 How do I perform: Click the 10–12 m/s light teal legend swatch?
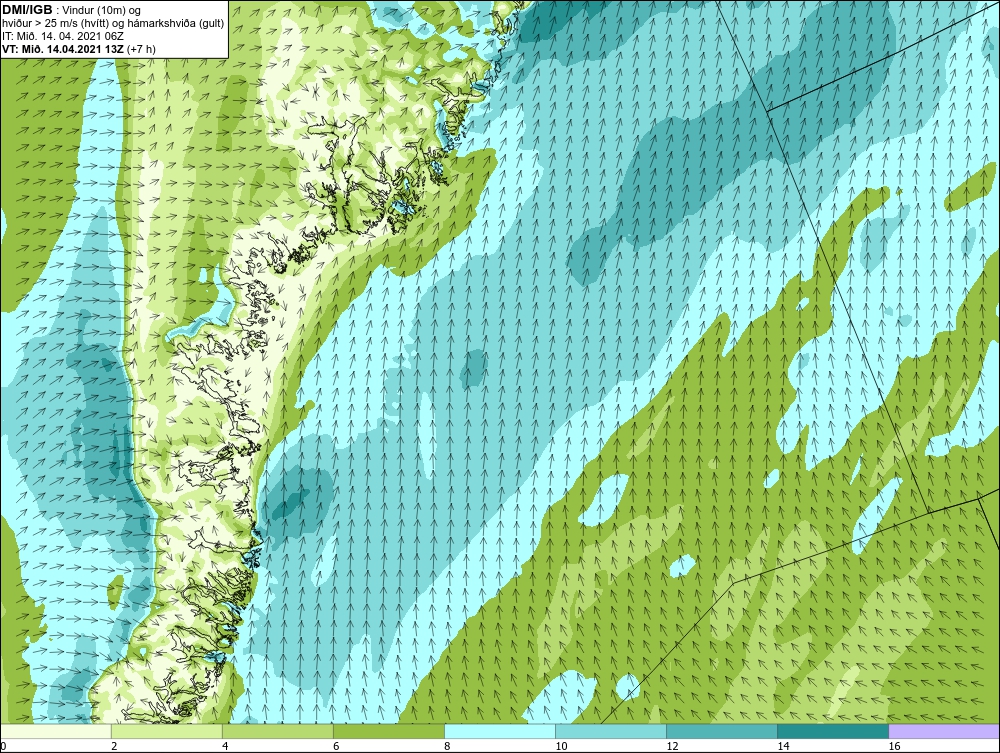pyautogui.click(x=611, y=731)
